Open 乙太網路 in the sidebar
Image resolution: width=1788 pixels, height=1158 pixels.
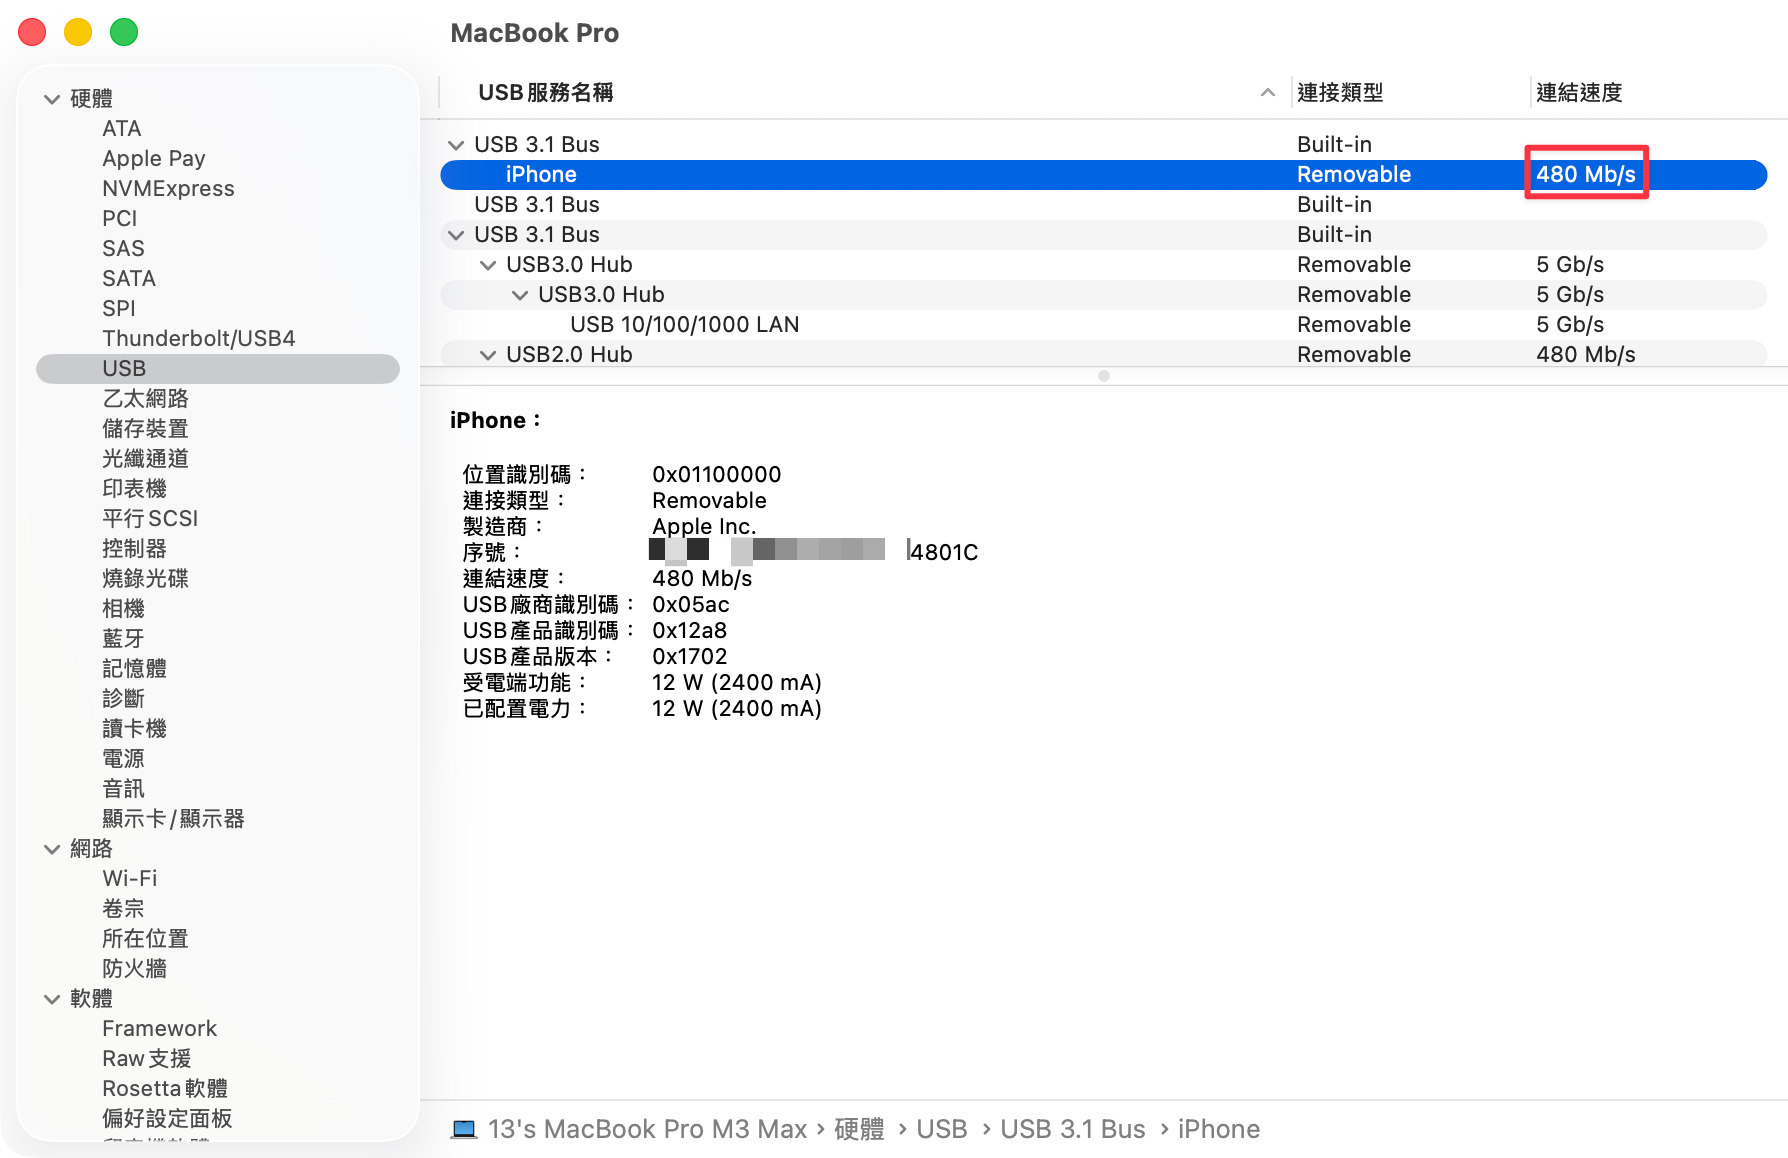tap(145, 399)
